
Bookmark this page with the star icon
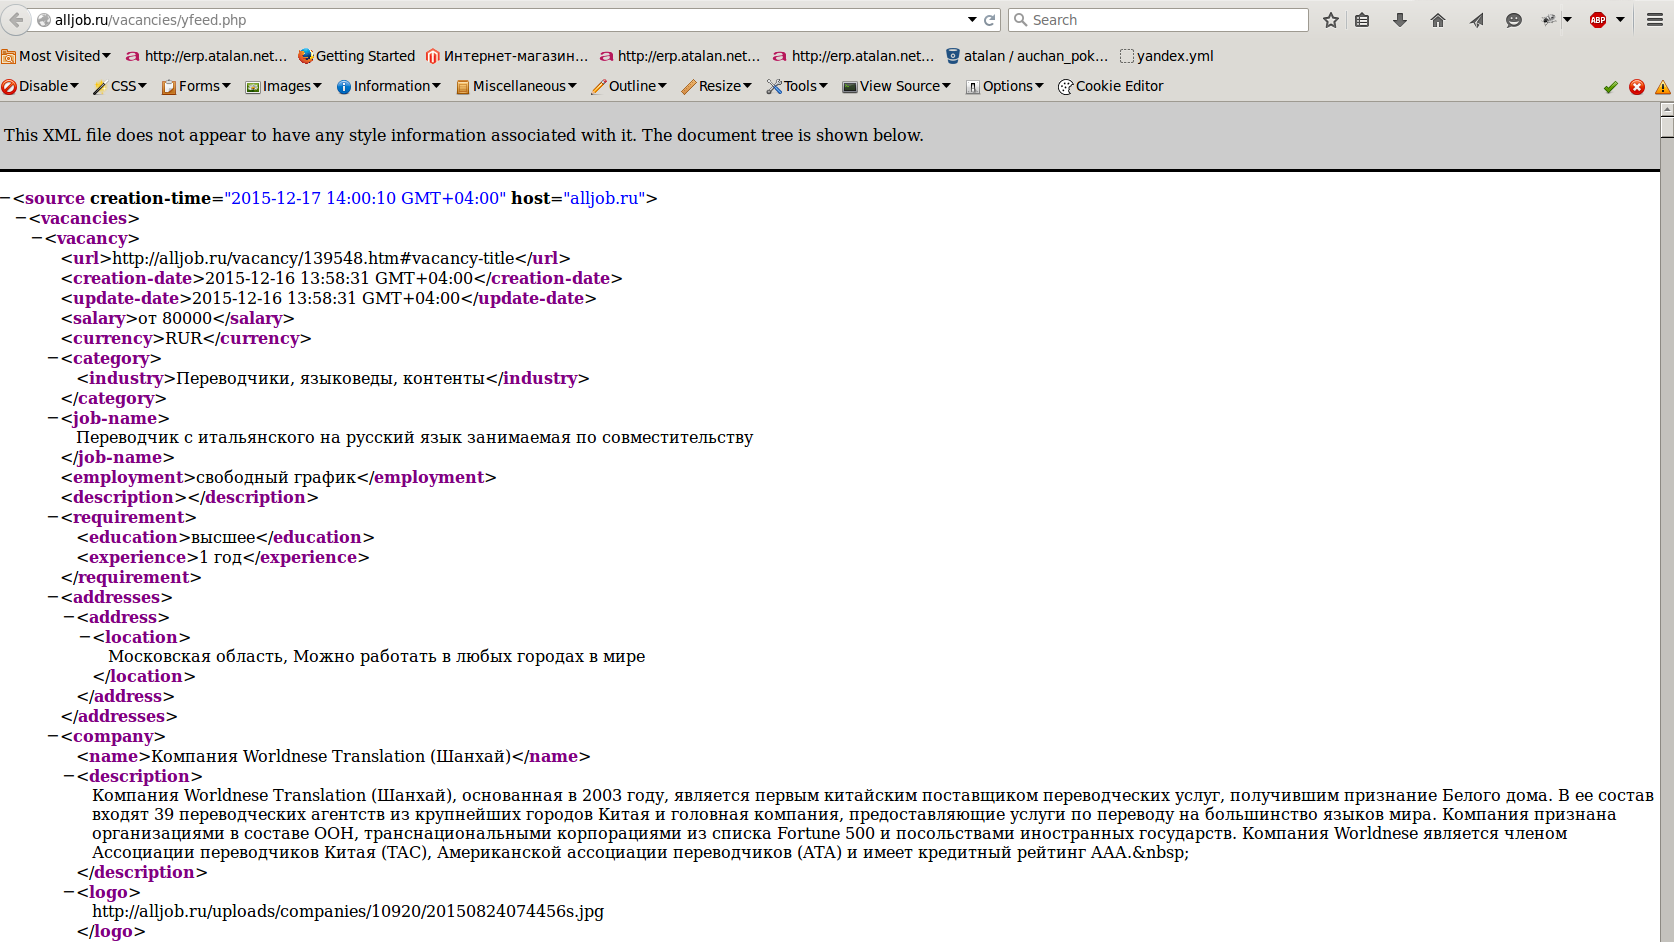1330,20
